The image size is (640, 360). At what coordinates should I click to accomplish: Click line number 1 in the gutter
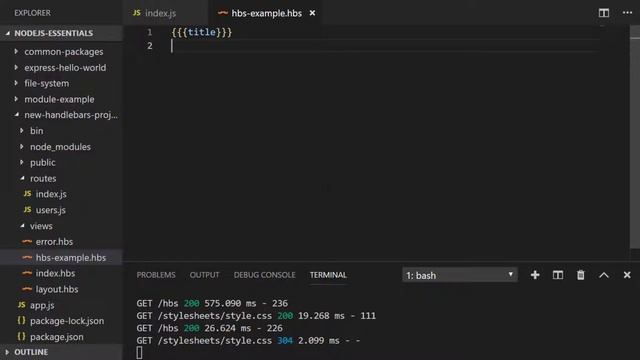click(x=149, y=32)
